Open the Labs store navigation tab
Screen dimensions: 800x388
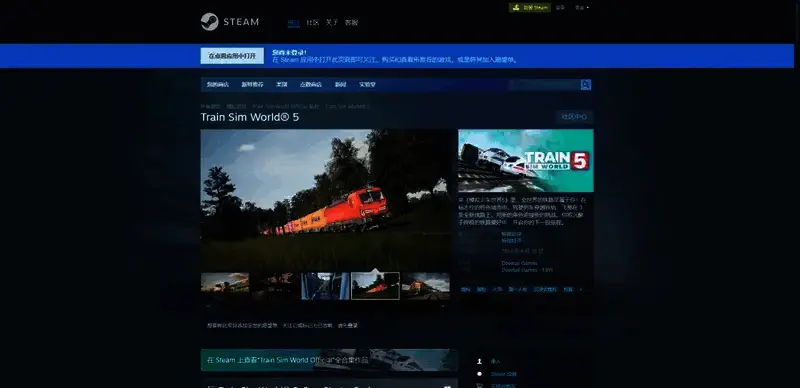pos(367,85)
